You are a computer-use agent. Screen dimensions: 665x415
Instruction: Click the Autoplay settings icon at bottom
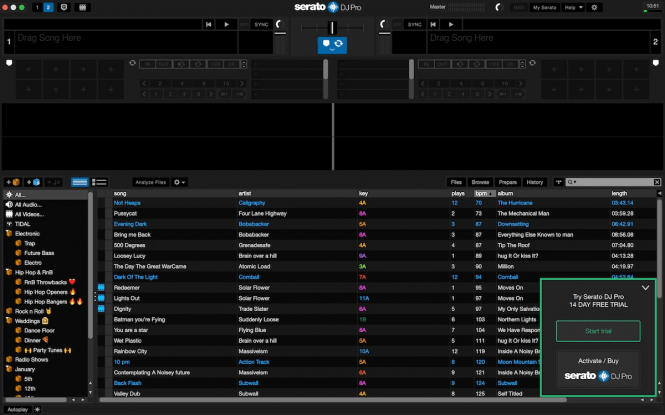(37, 409)
